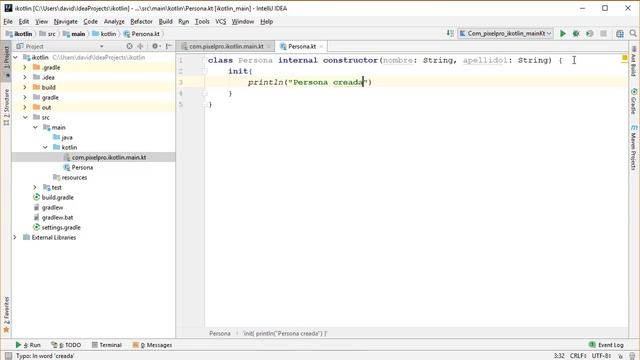Collapse the kotlin folder

[45, 147]
